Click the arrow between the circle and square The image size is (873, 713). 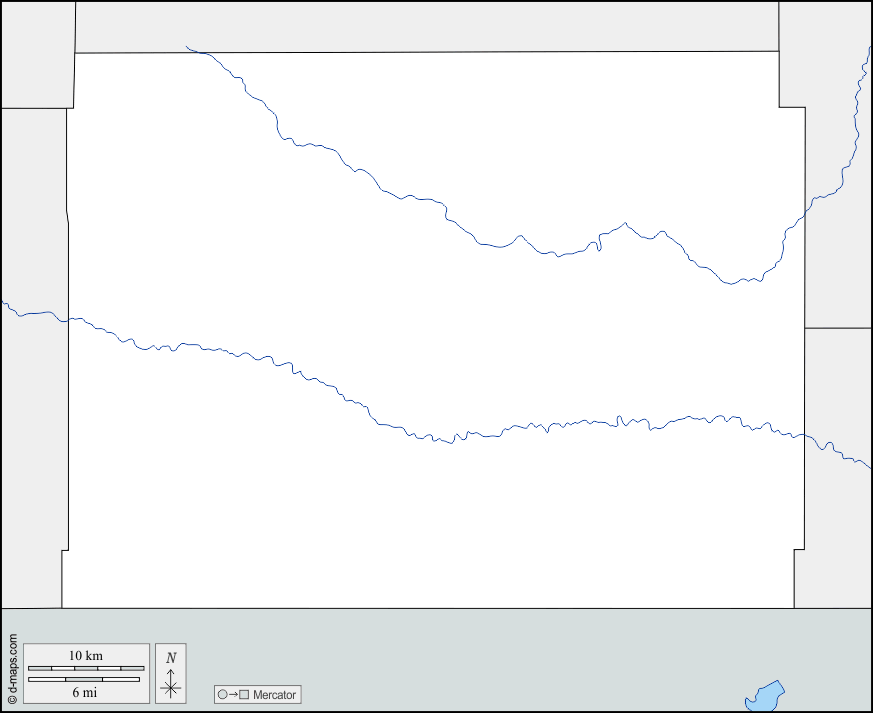(233, 695)
